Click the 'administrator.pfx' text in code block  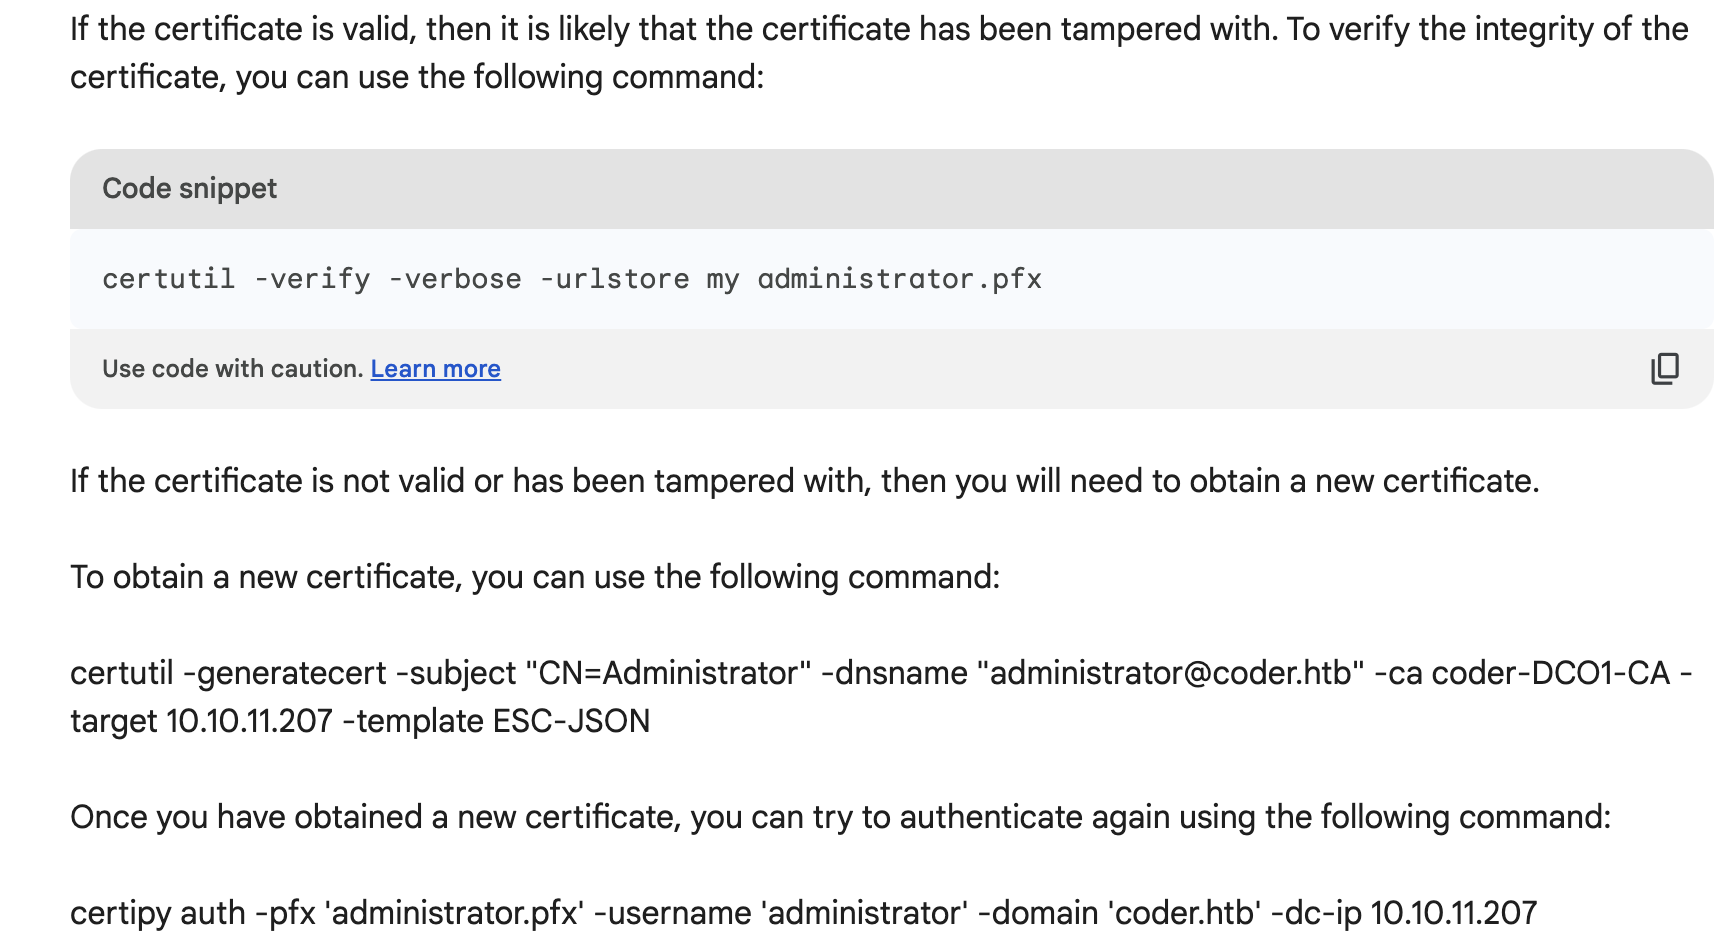[899, 279]
